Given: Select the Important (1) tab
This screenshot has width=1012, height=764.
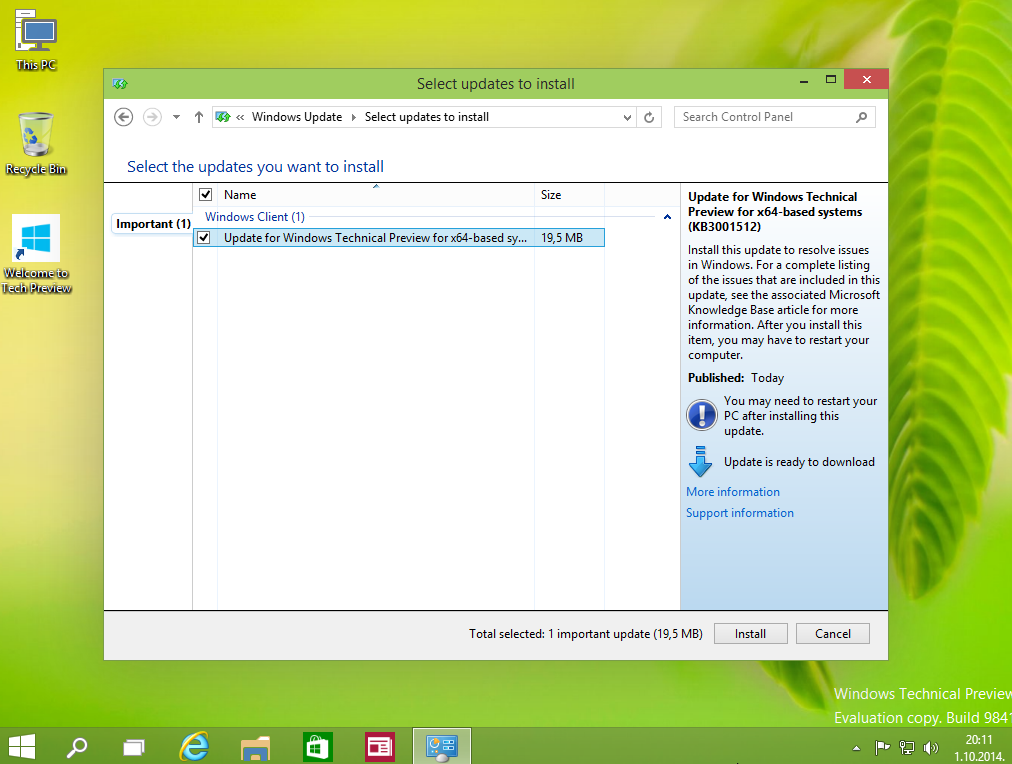Looking at the screenshot, I should pos(152,224).
